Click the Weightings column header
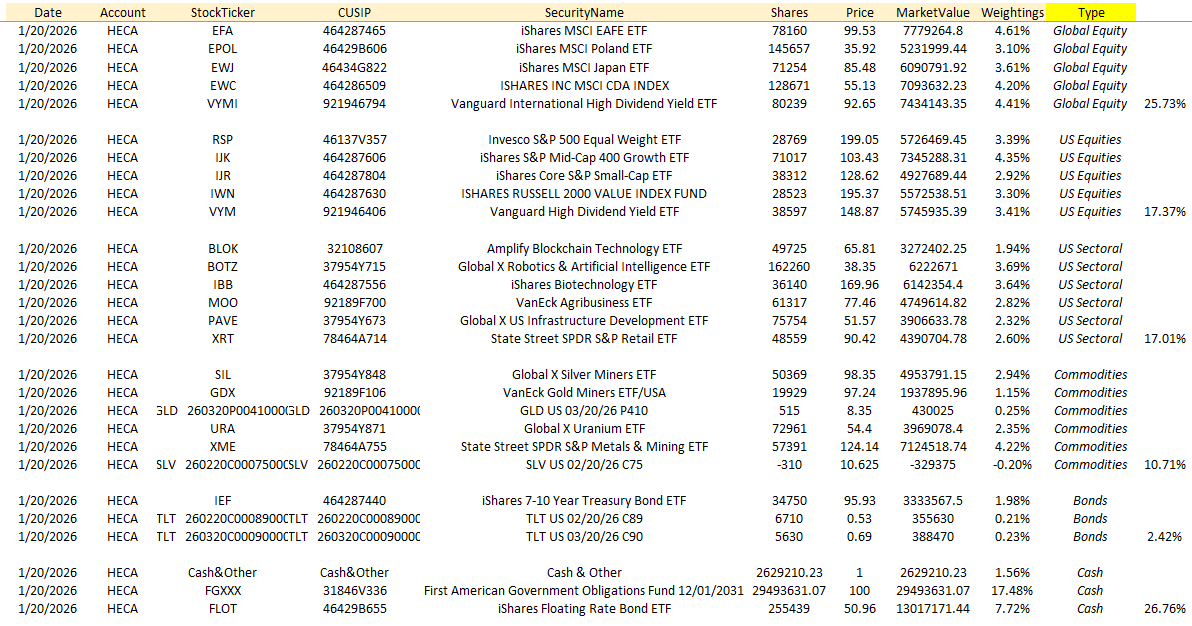 coord(1013,13)
